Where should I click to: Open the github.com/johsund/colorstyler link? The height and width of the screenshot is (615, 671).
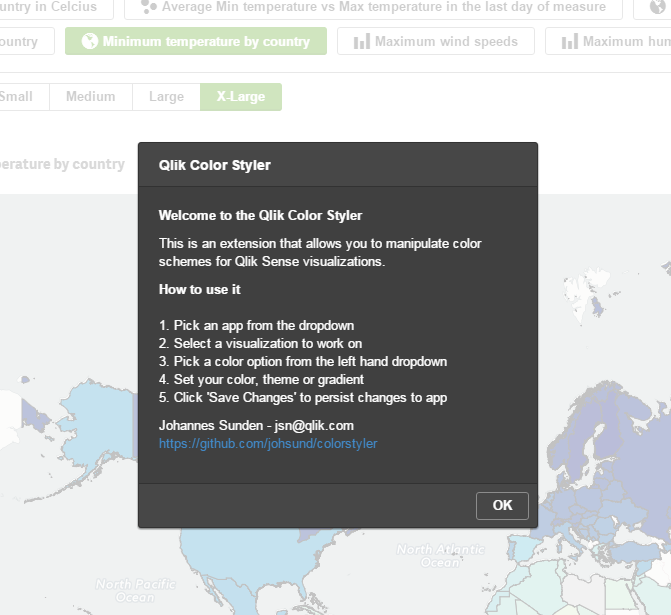coord(268,443)
